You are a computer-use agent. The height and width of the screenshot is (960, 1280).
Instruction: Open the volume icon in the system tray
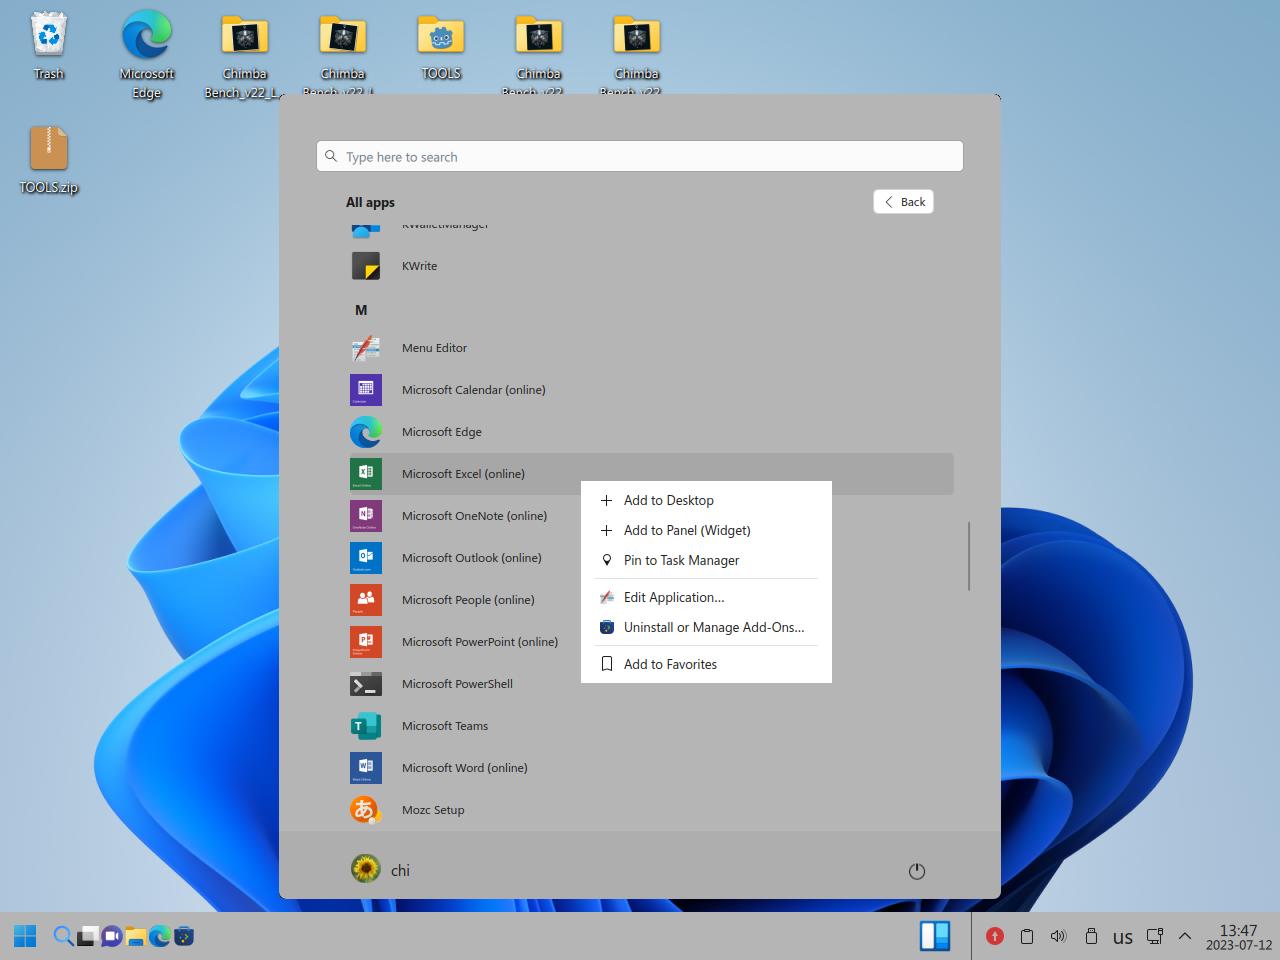(x=1058, y=936)
